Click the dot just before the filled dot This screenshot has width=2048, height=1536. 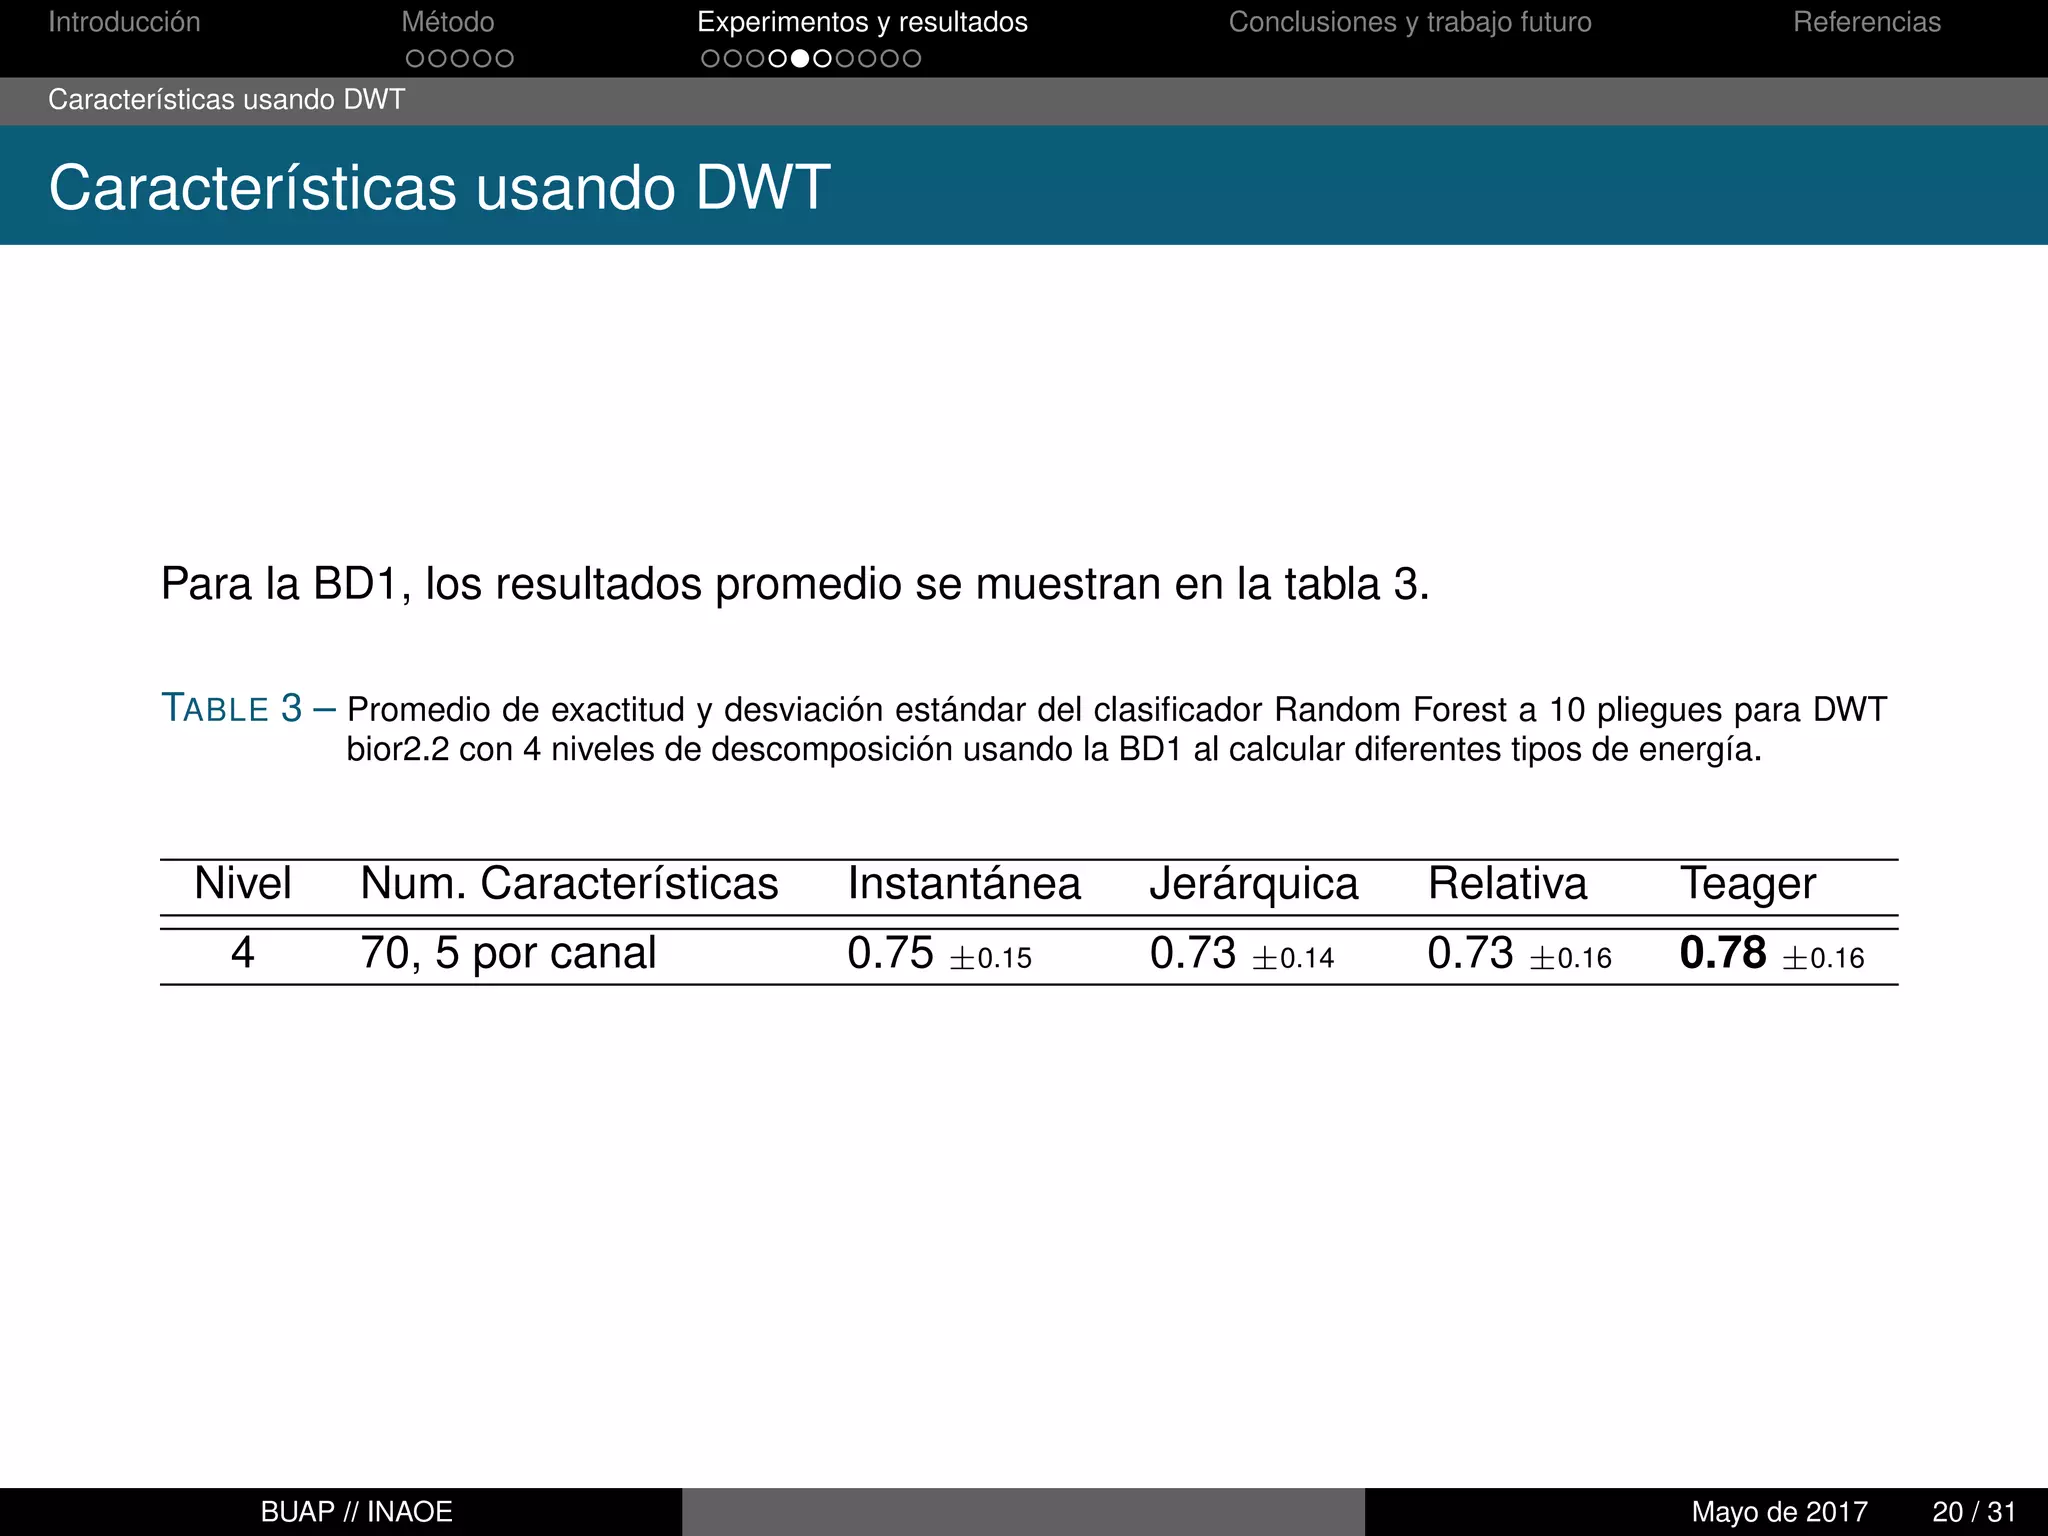(x=777, y=59)
